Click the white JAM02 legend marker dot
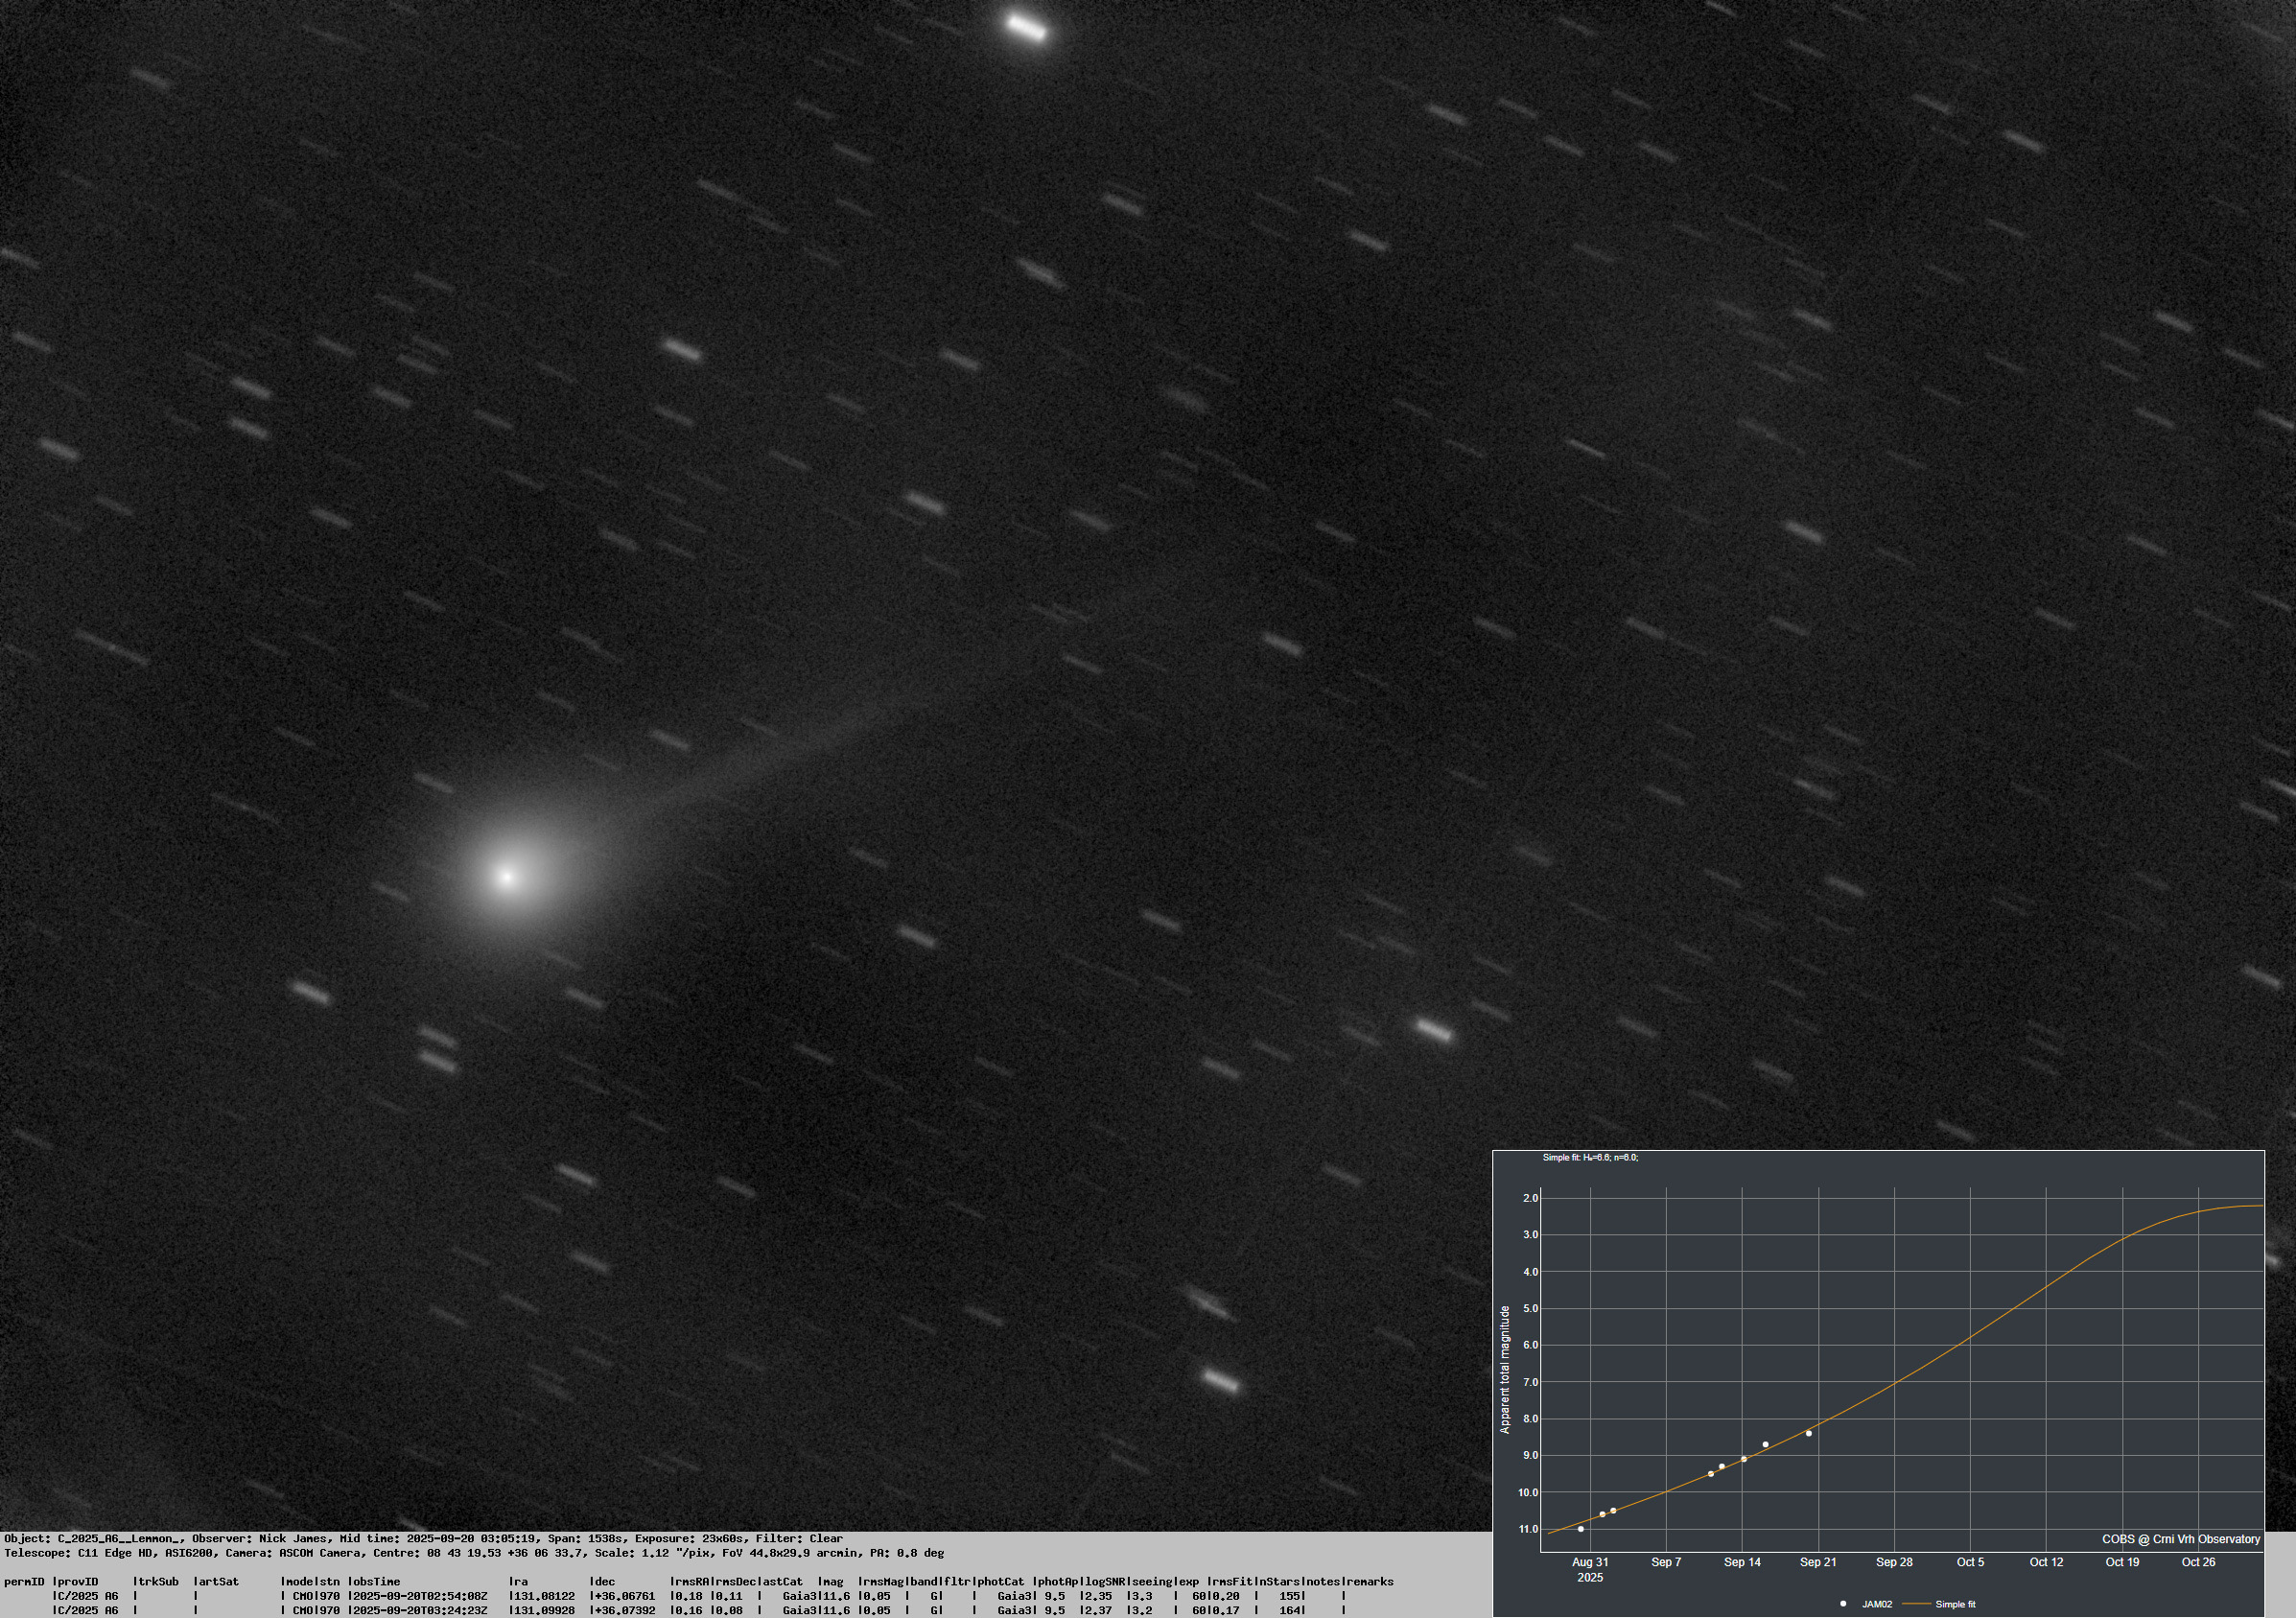 pos(1843,1604)
